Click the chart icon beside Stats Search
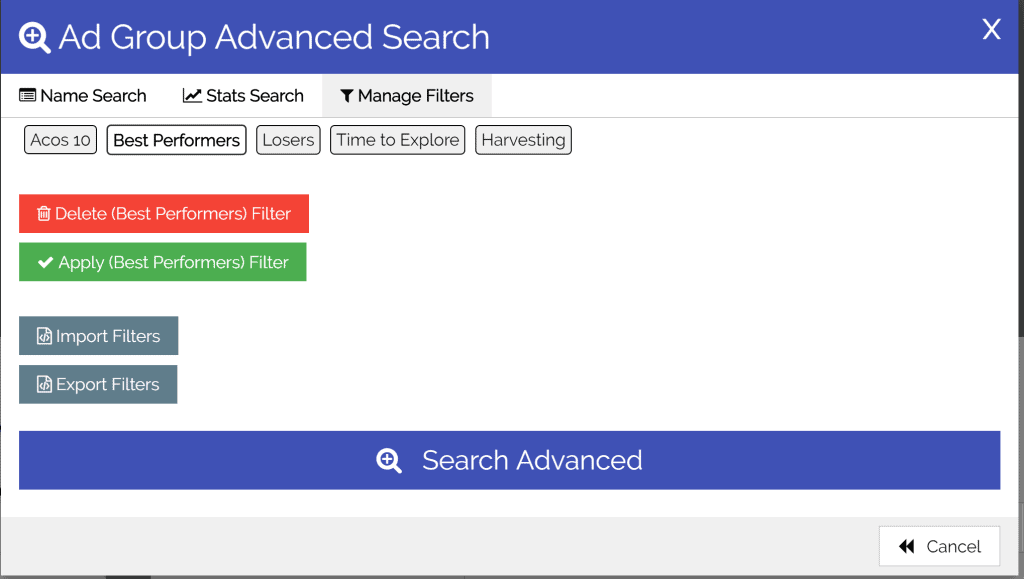1024x579 pixels. [192, 96]
